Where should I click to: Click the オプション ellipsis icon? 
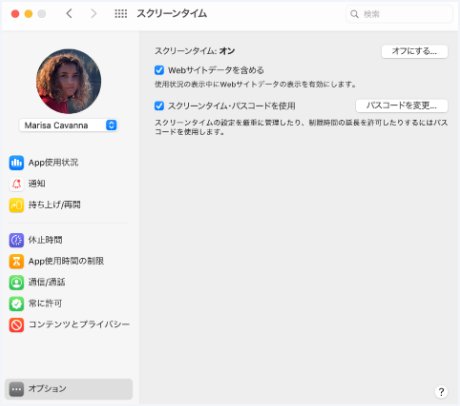(x=16, y=389)
